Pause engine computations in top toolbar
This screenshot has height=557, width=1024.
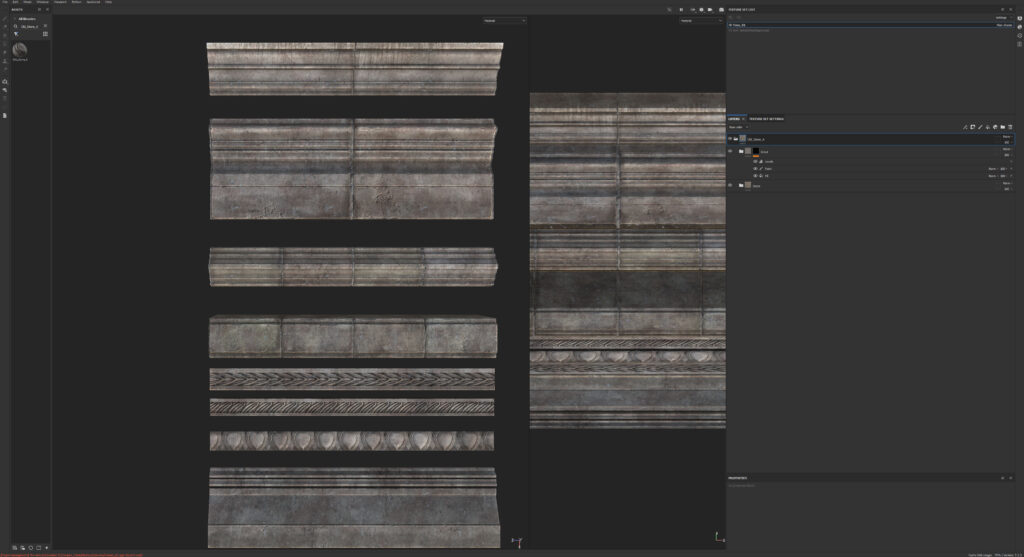pyautogui.click(x=681, y=10)
